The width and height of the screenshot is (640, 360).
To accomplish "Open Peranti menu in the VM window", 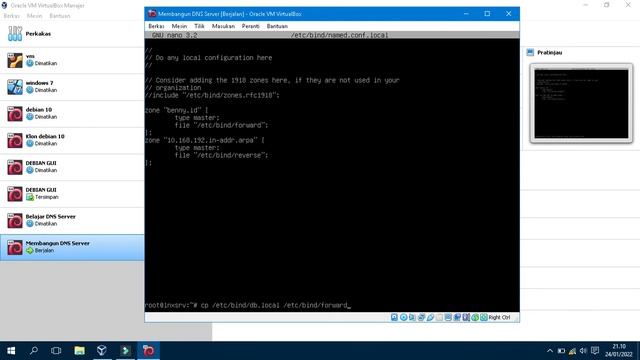I will [x=251, y=26].
